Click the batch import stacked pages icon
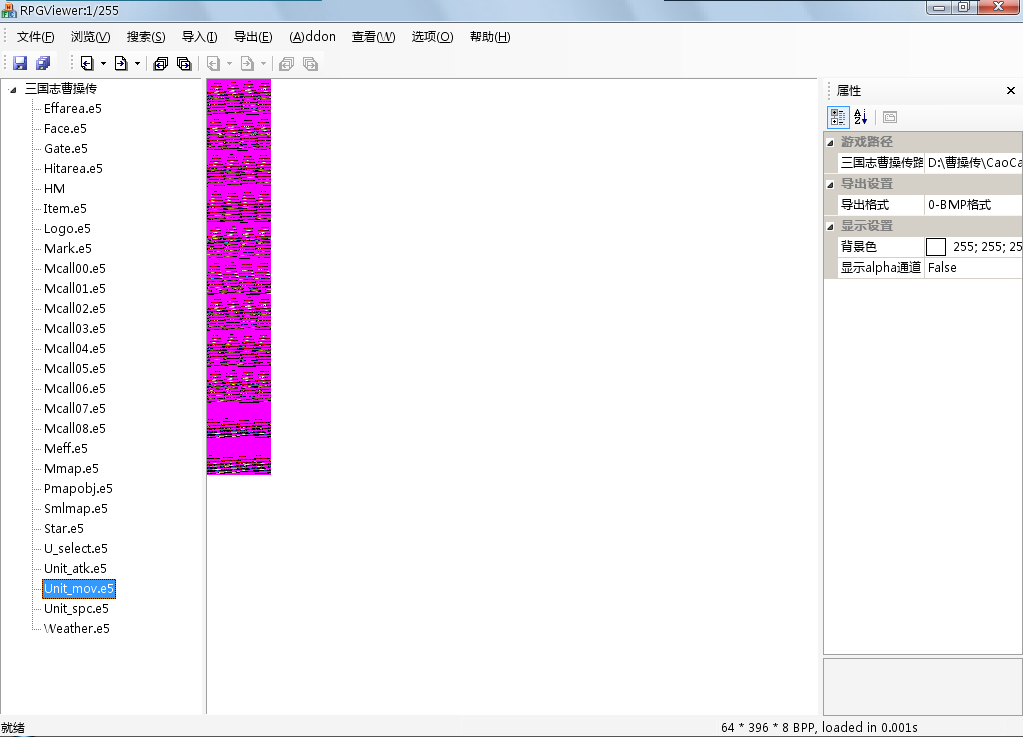This screenshot has width=1023, height=737. tap(160, 63)
